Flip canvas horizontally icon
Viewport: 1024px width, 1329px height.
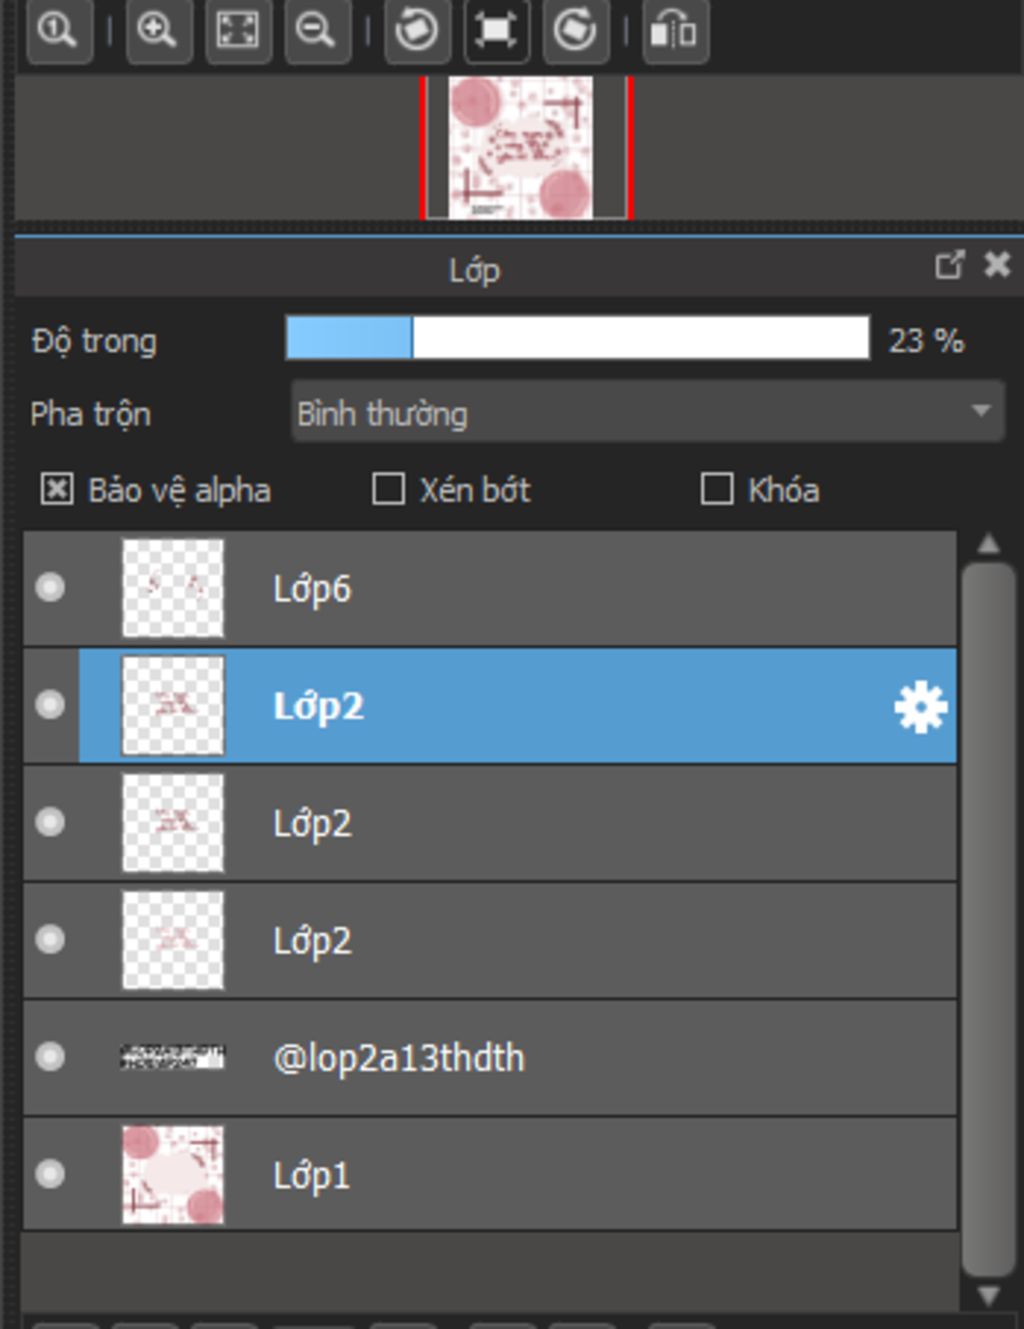tap(675, 31)
